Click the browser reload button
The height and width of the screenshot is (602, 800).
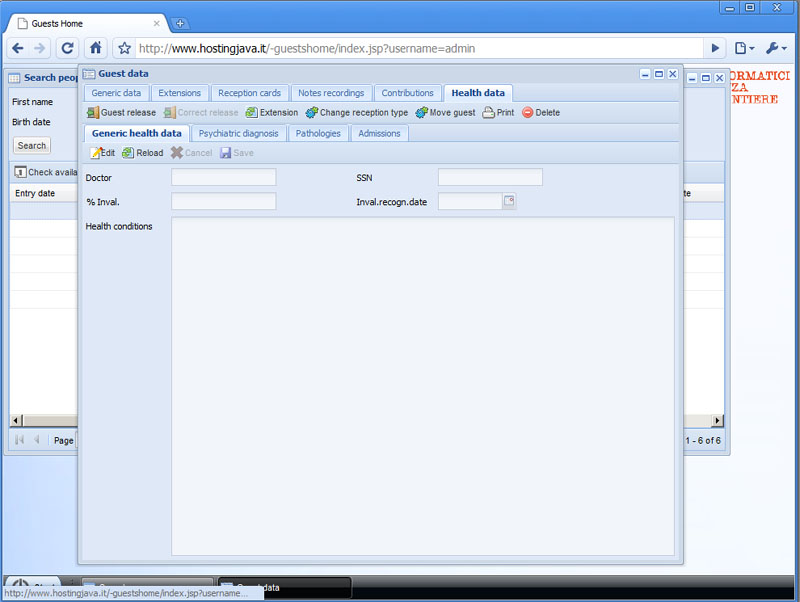(67, 48)
